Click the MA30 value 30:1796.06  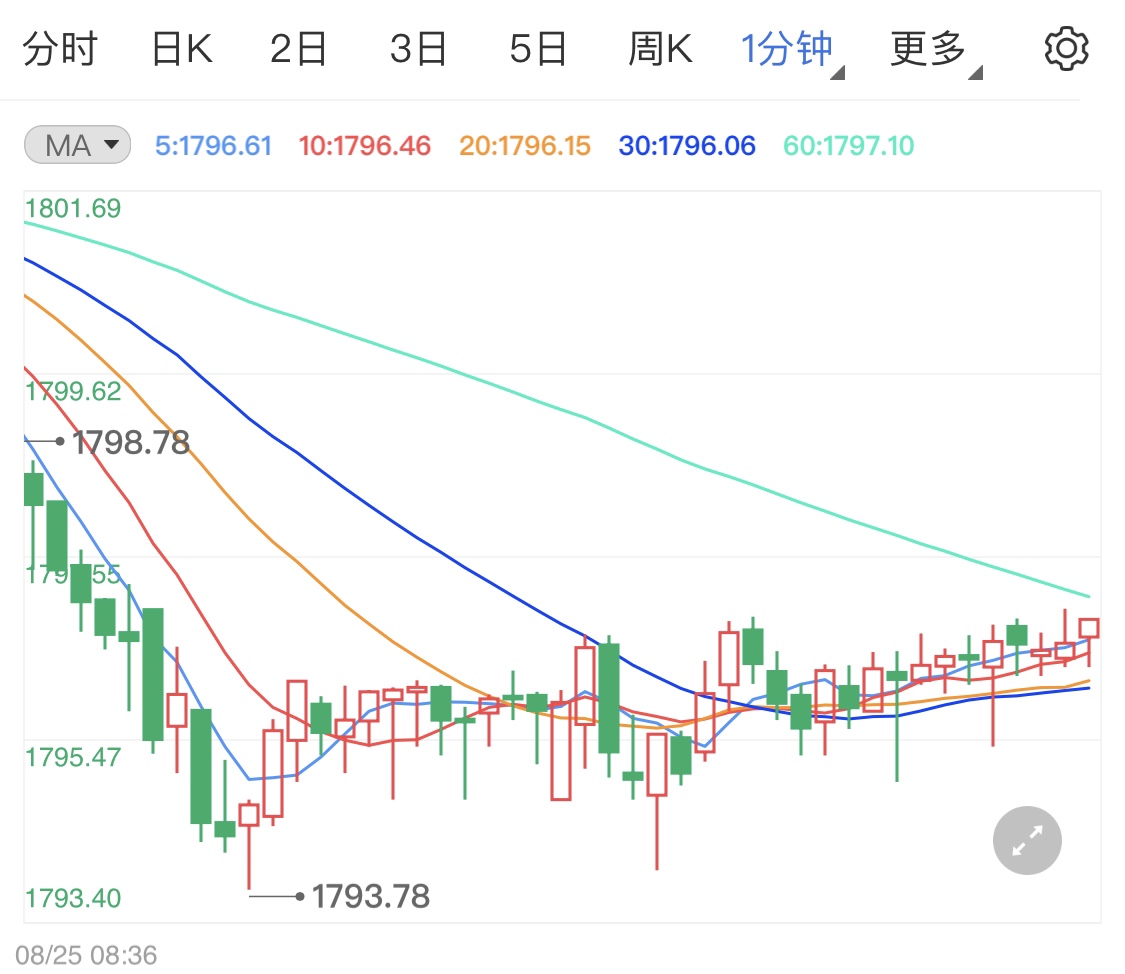687,146
